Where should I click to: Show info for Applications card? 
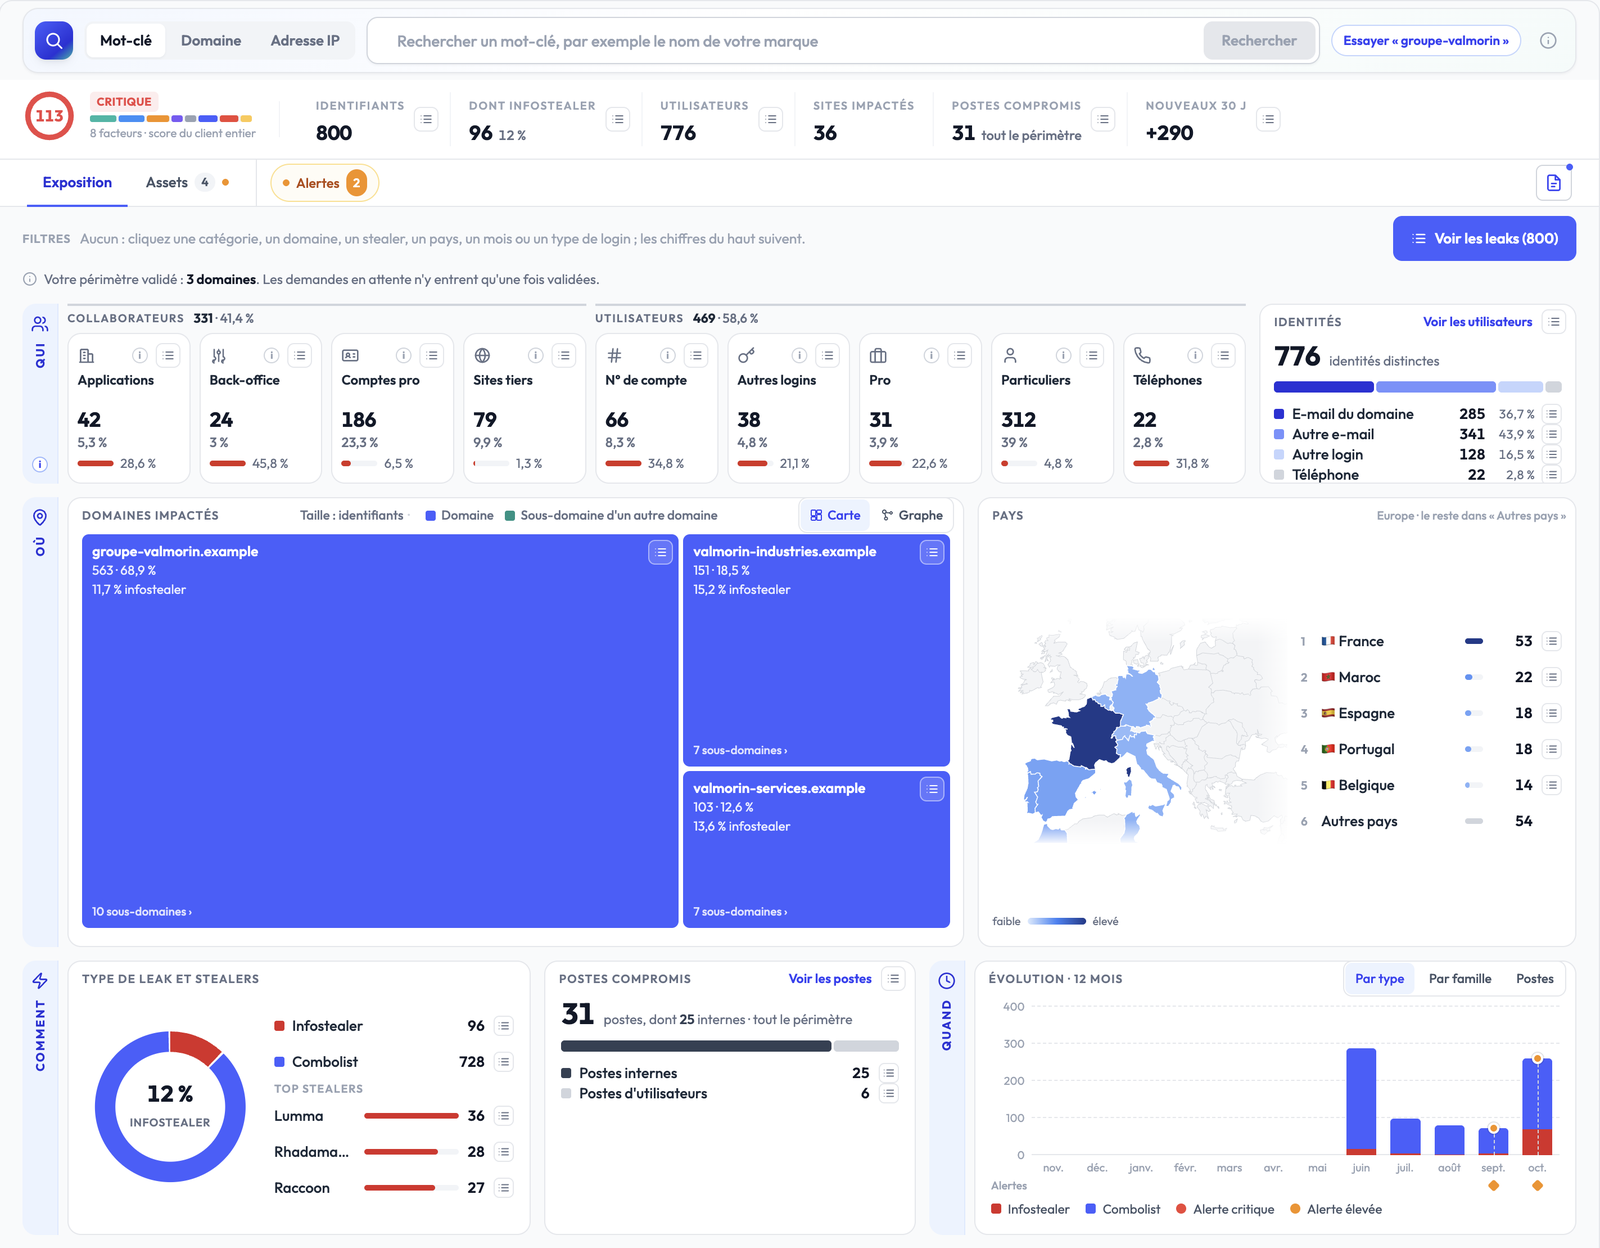140,356
